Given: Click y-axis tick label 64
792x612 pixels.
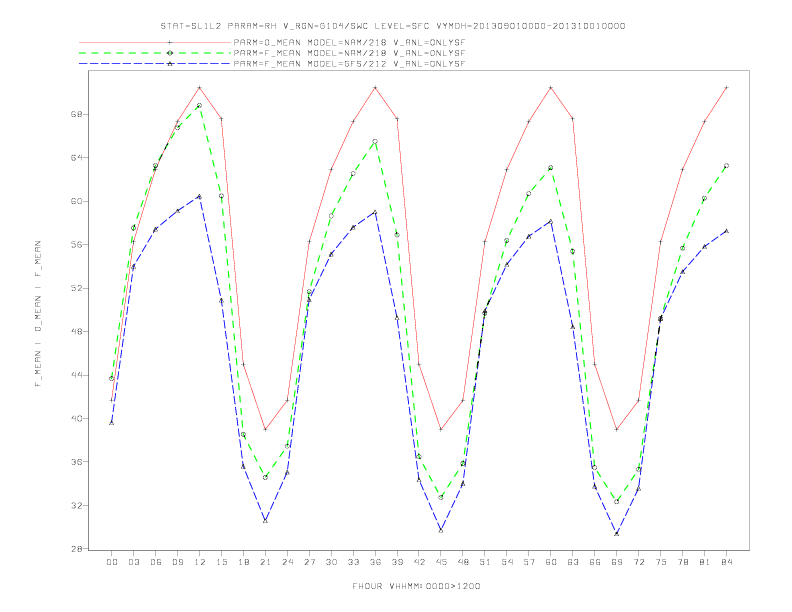Looking at the screenshot, I should pos(77,158).
